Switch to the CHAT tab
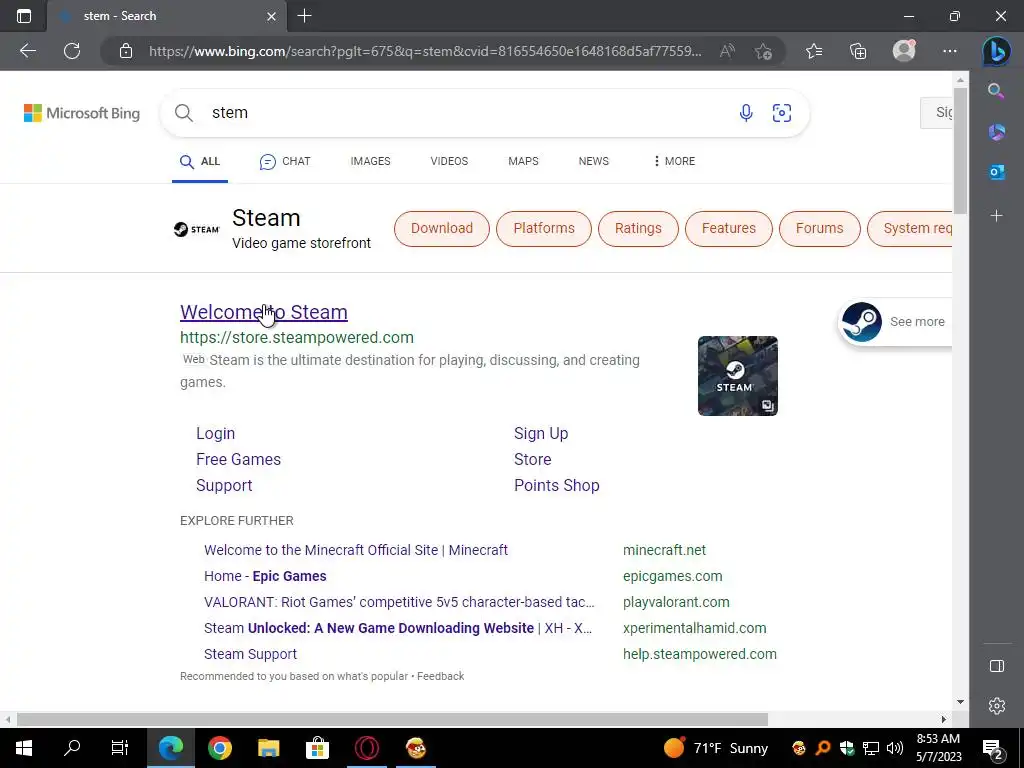Viewport: 1024px width, 768px height. (x=285, y=161)
